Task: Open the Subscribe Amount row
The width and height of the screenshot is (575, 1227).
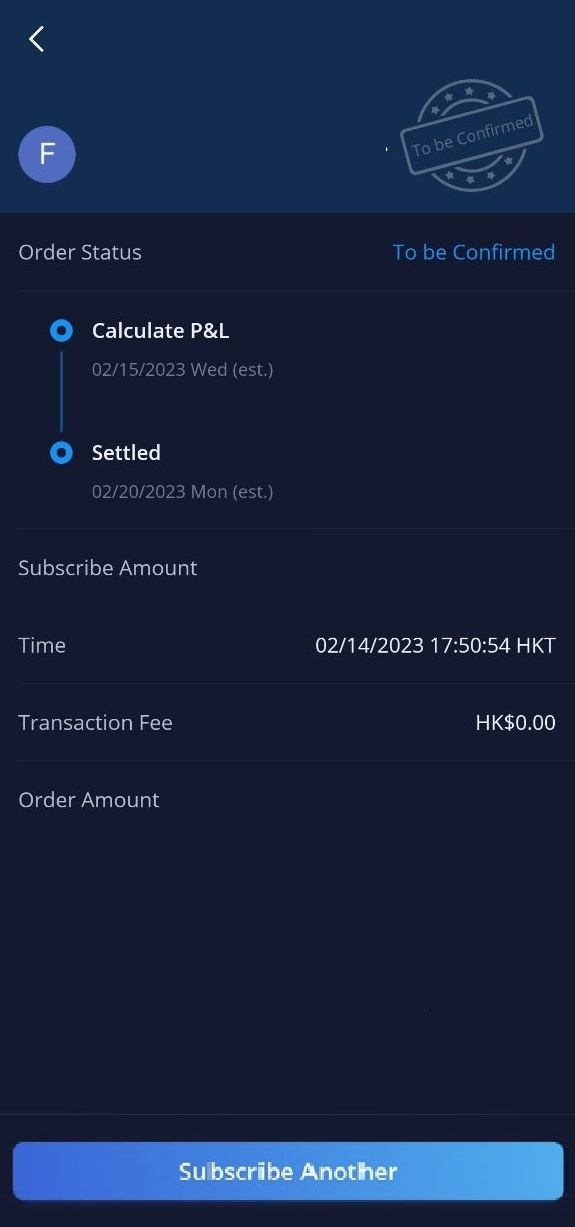Action: click(287, 568)
